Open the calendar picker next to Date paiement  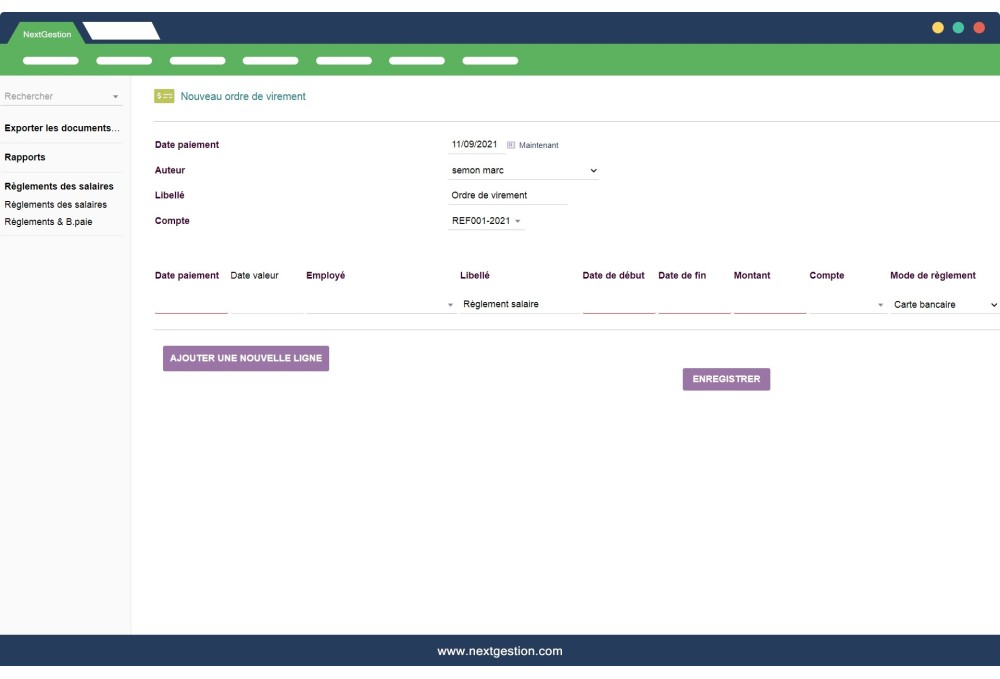pyautogui.click(x=510, y=144)
